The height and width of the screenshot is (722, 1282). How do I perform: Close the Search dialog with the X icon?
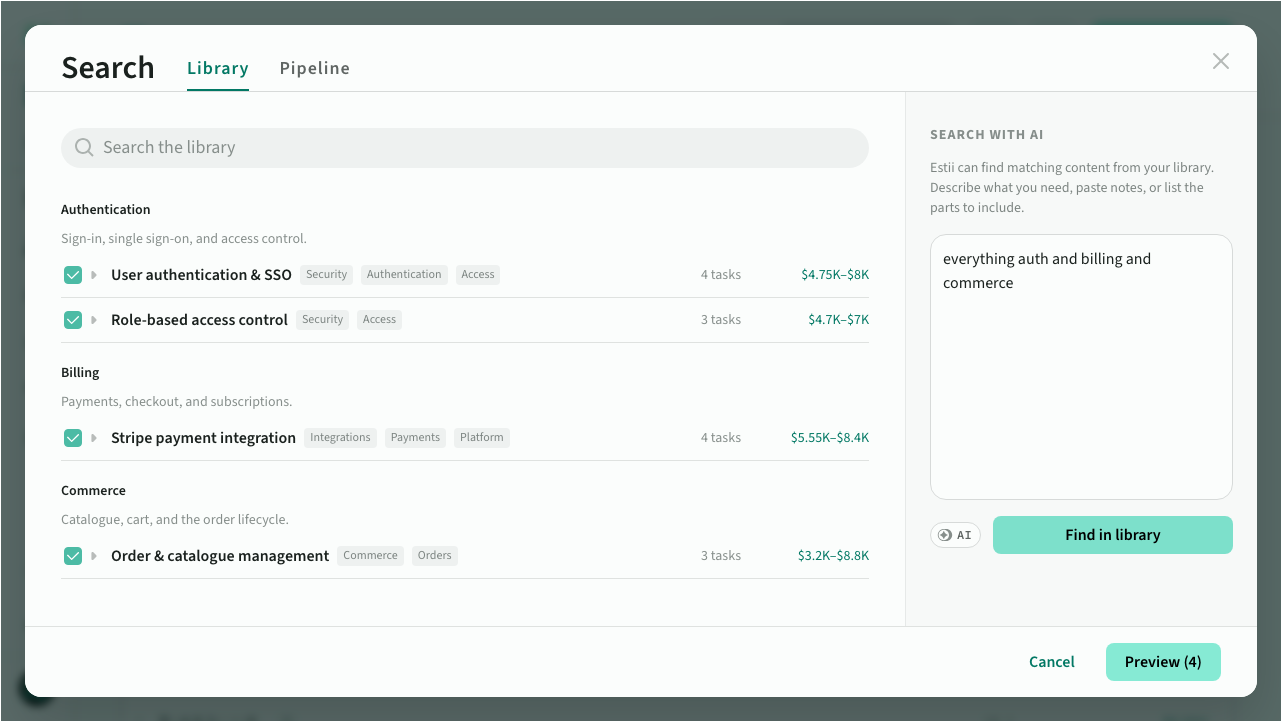pos(1221,61)
